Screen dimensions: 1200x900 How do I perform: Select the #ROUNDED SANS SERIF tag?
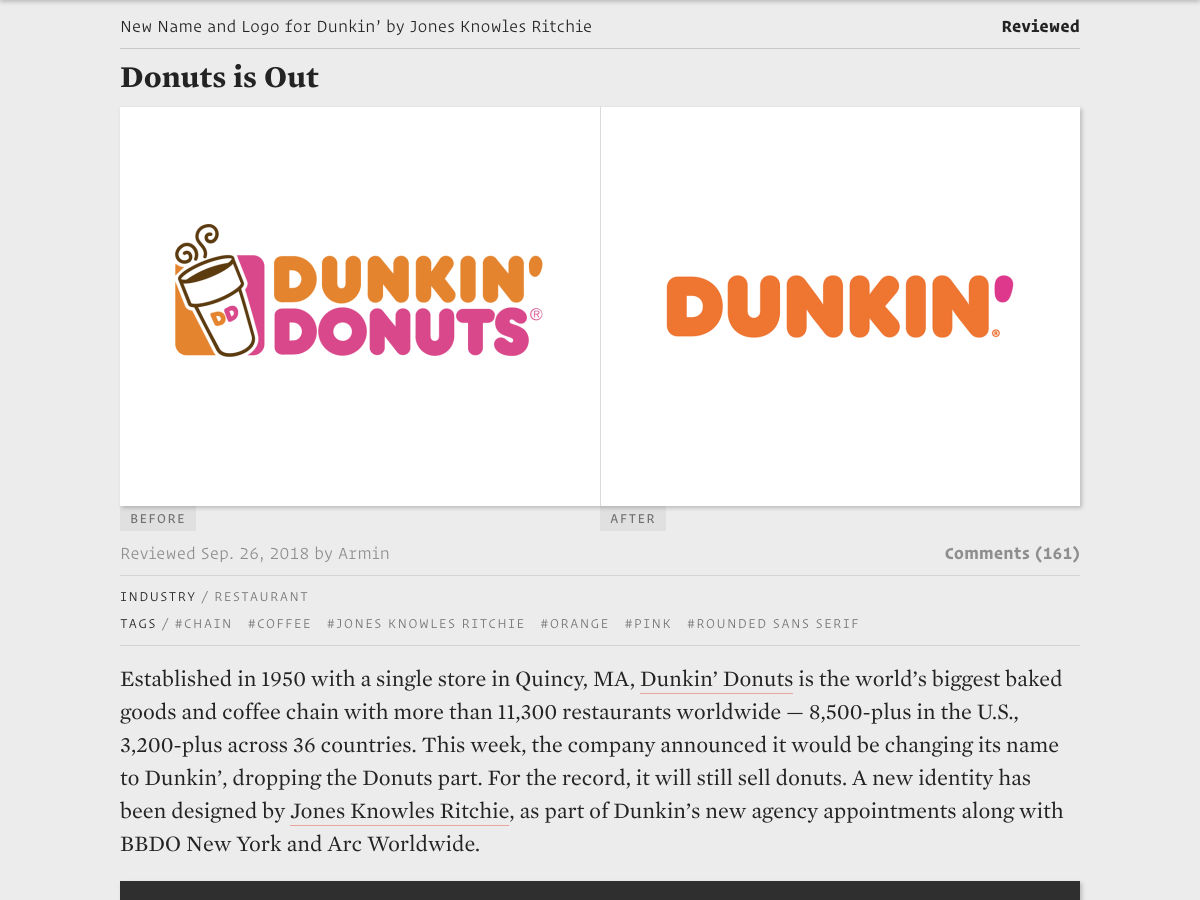(x=773, y=623)
